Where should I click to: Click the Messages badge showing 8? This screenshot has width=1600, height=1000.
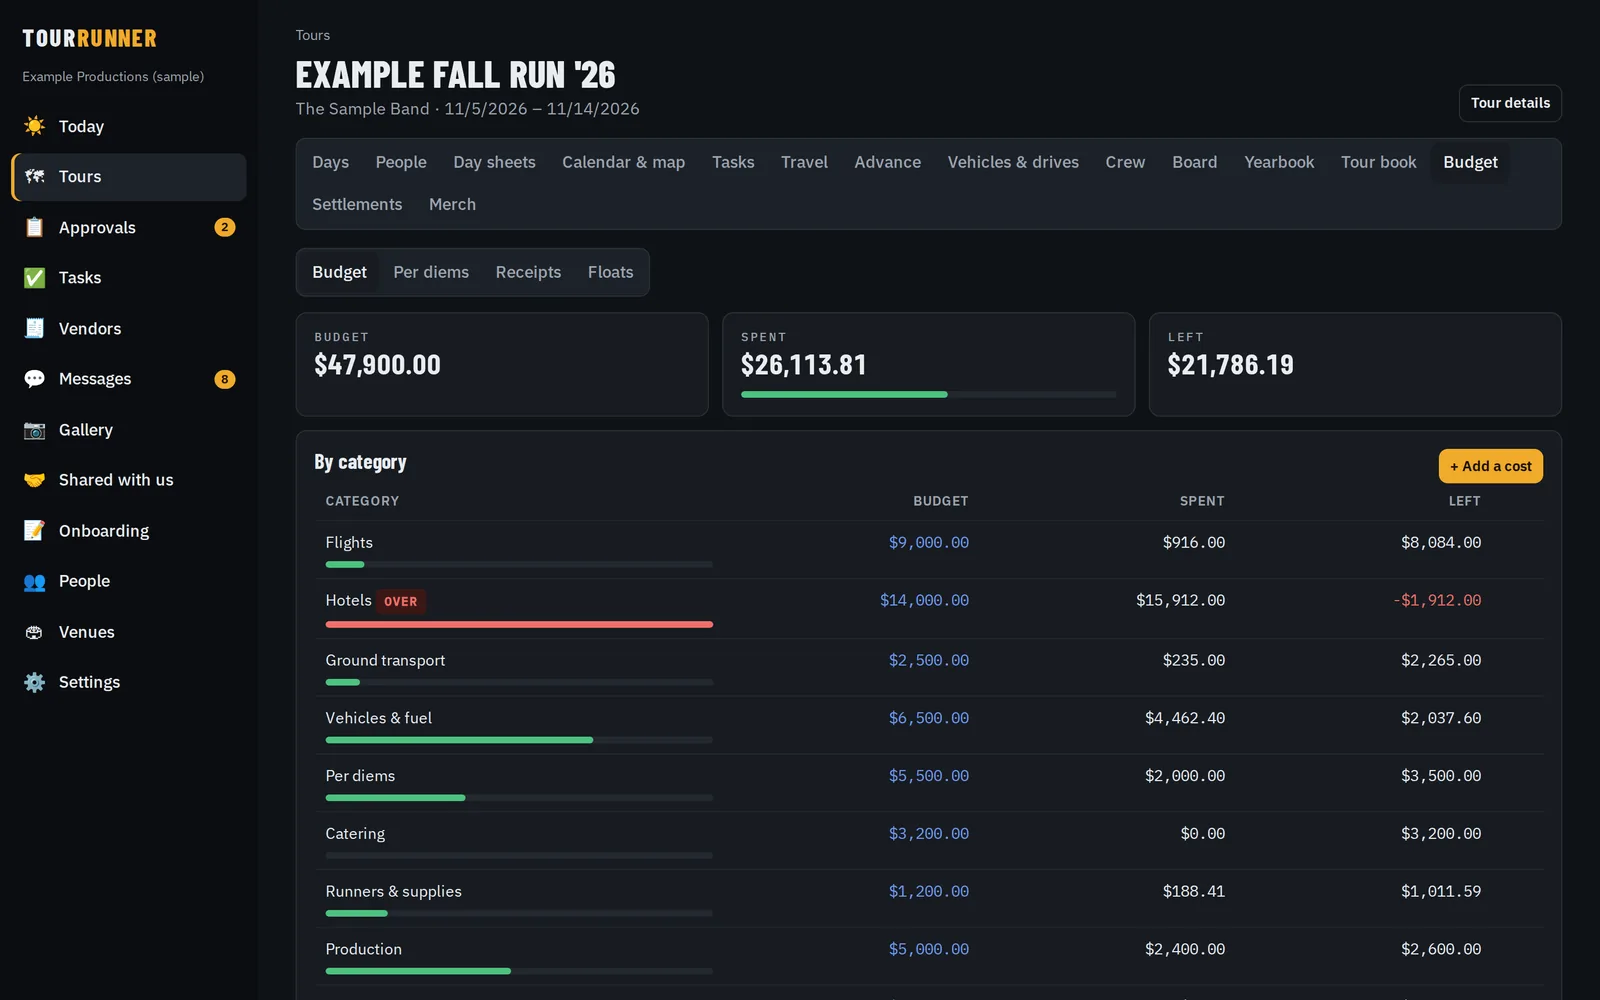point(225,379)
